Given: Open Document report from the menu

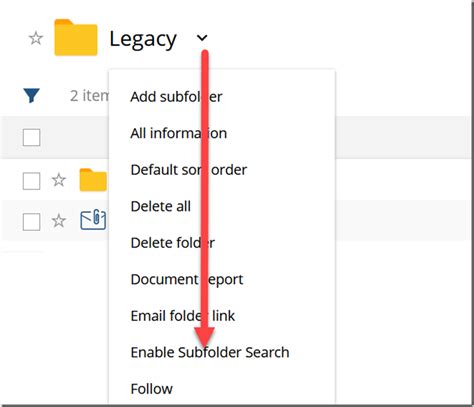Looking at the screenshot, I should 187,279.
